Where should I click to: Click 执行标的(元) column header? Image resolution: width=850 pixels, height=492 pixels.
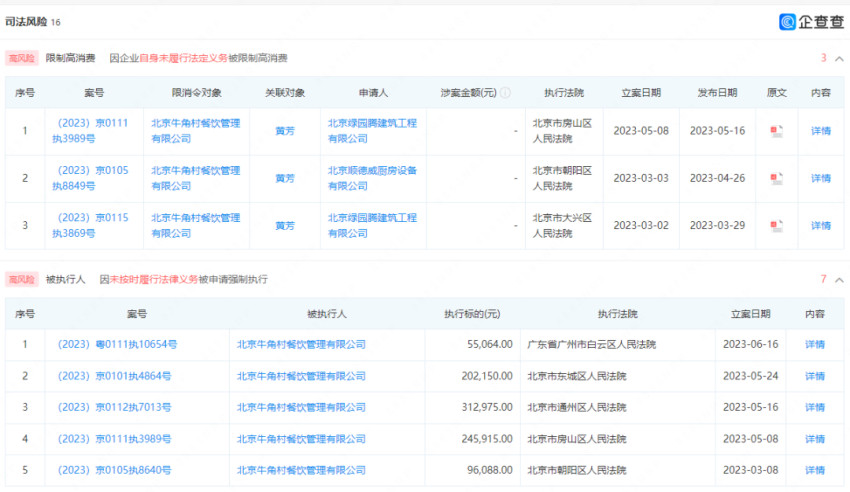pos(472,314)
